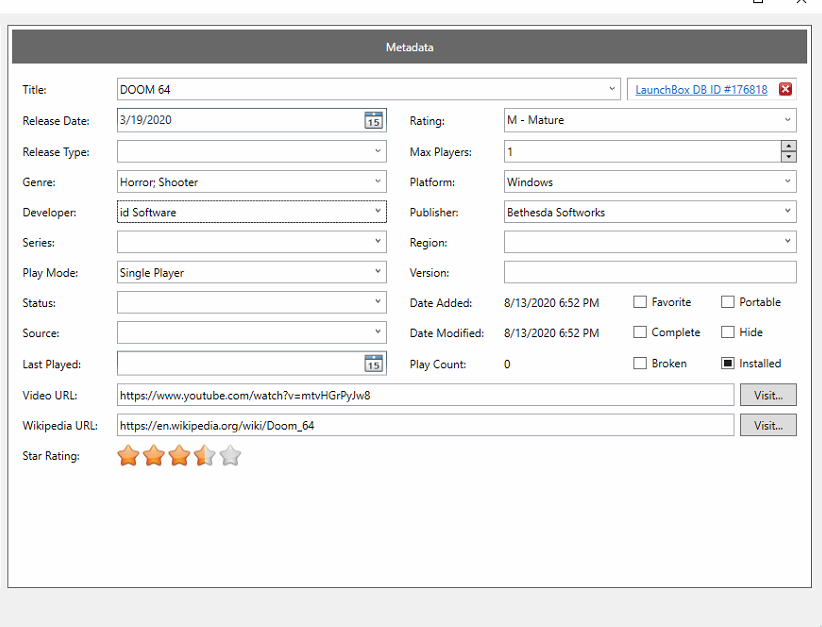Set rating to the third star
This screenshot has width=822, height=627.
(179, 456)
